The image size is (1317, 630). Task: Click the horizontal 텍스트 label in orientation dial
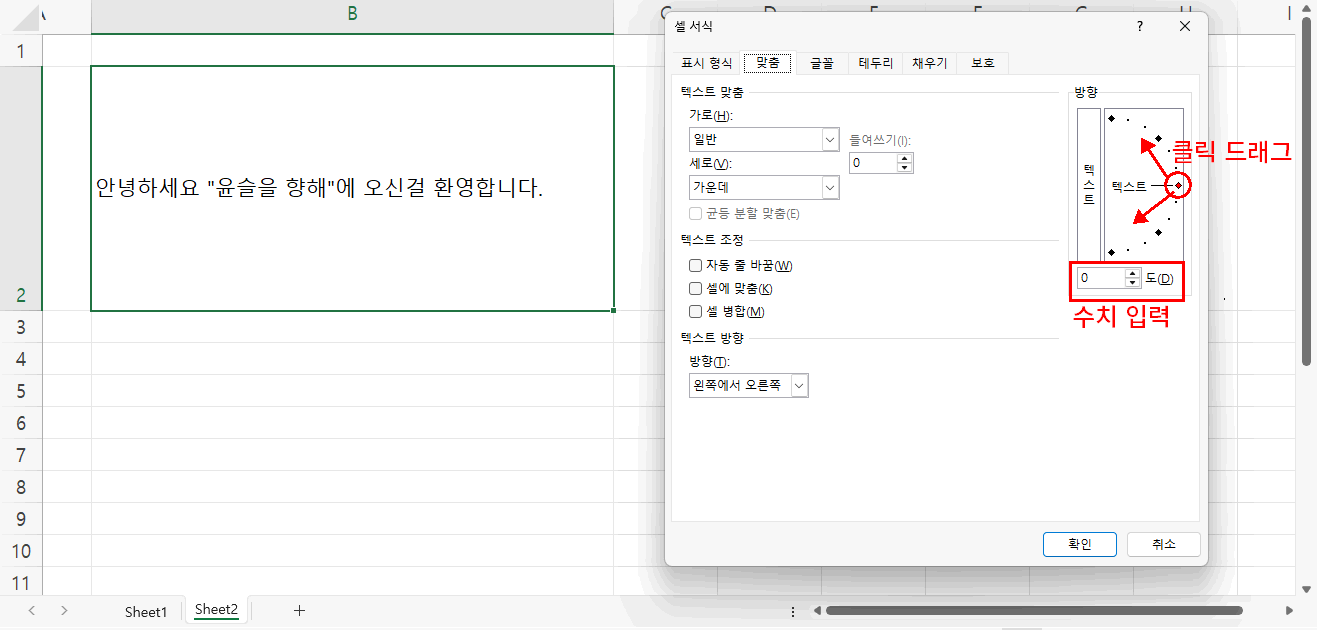click(x=1129, y=186)
